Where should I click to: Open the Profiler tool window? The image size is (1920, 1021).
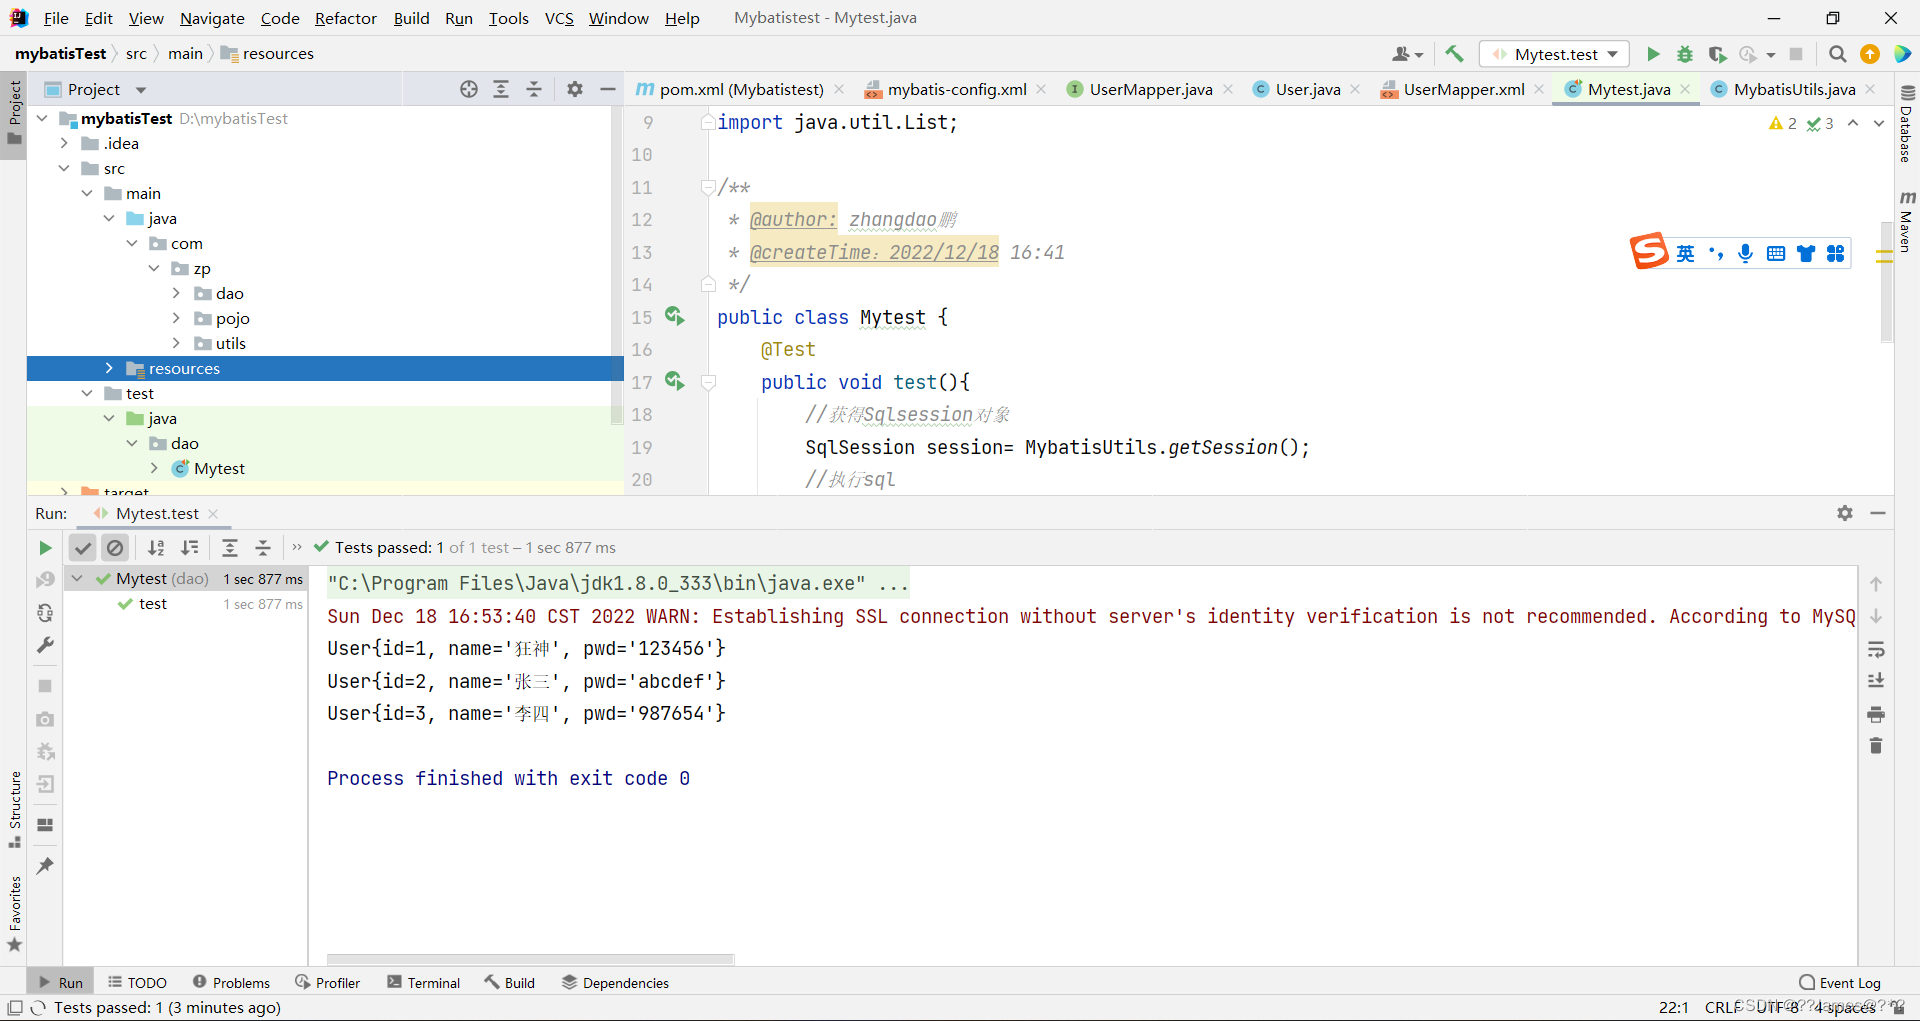point(328,983)
